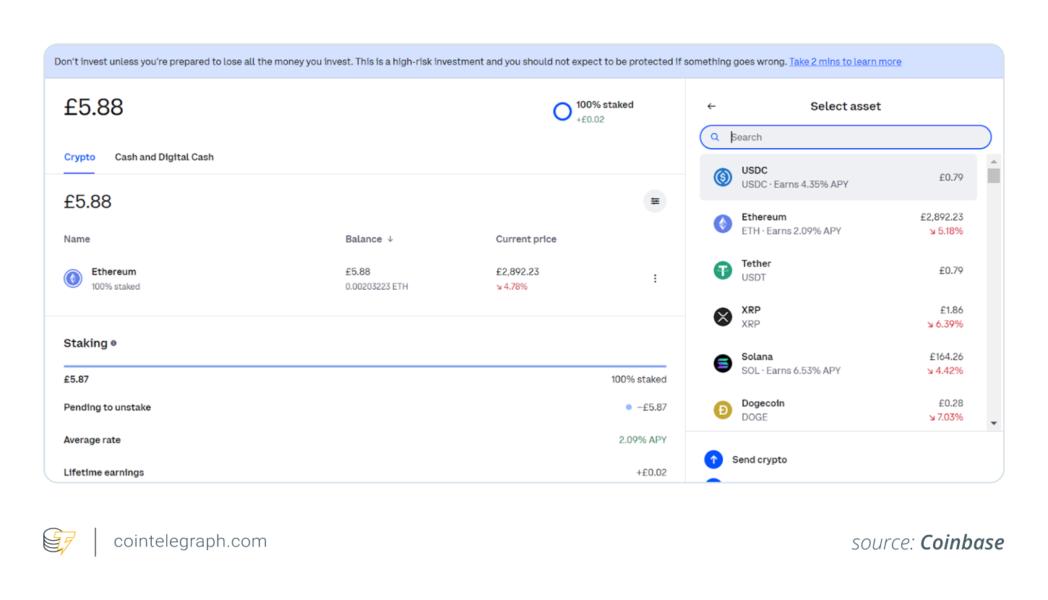Sort by the Balance column arrow
This screenshot has height=600, width=1048.
[x=390, y=239]
